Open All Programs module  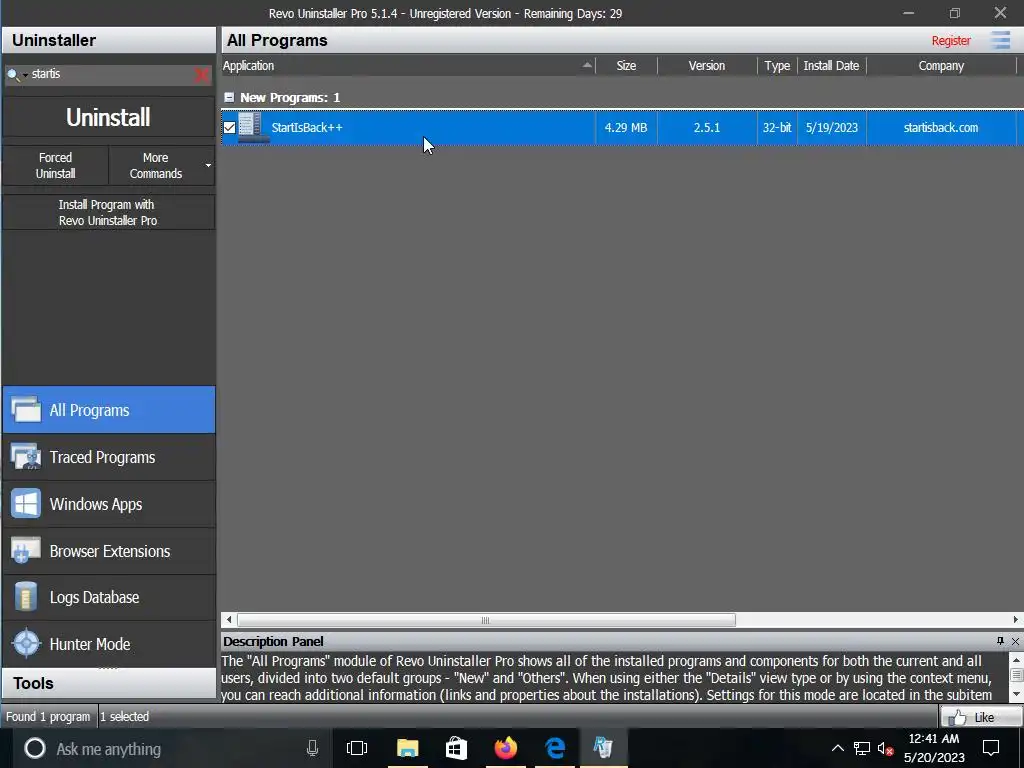tap(109, 410)
